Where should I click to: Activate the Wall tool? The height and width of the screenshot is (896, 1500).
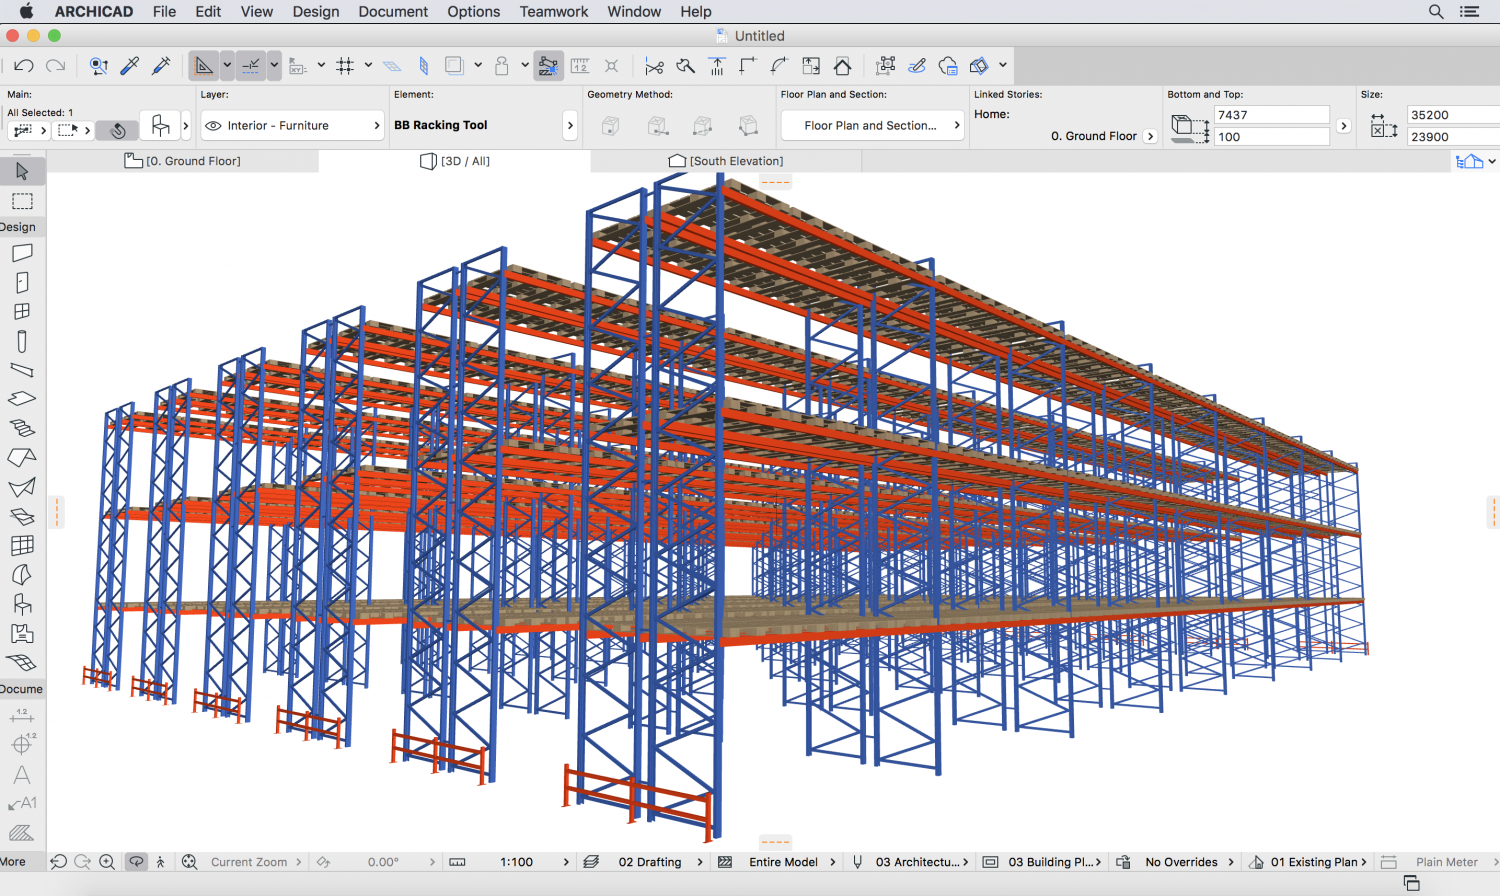point(22,253)
